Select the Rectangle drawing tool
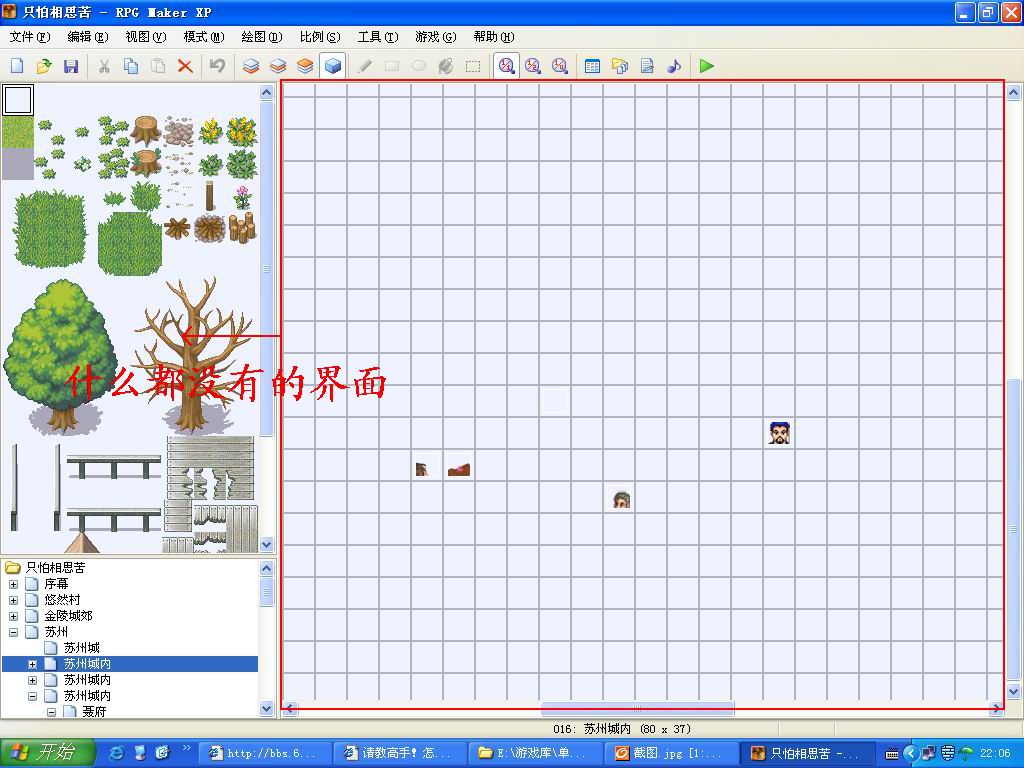1024x768 pixels. tap(392, 66)
